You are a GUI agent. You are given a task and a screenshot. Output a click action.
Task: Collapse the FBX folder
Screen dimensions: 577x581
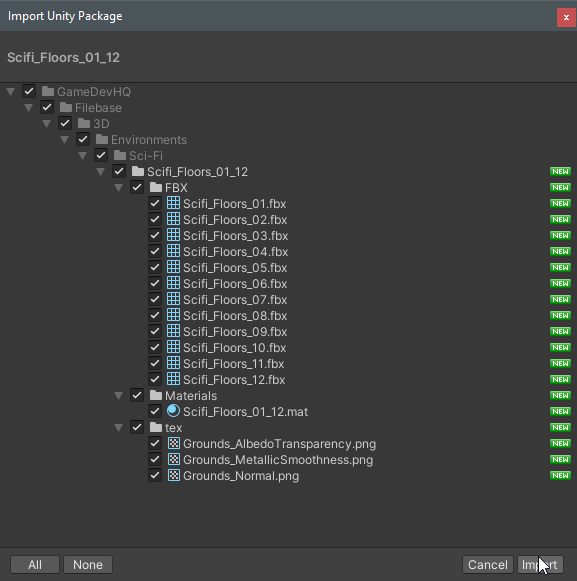click(118, 187)
